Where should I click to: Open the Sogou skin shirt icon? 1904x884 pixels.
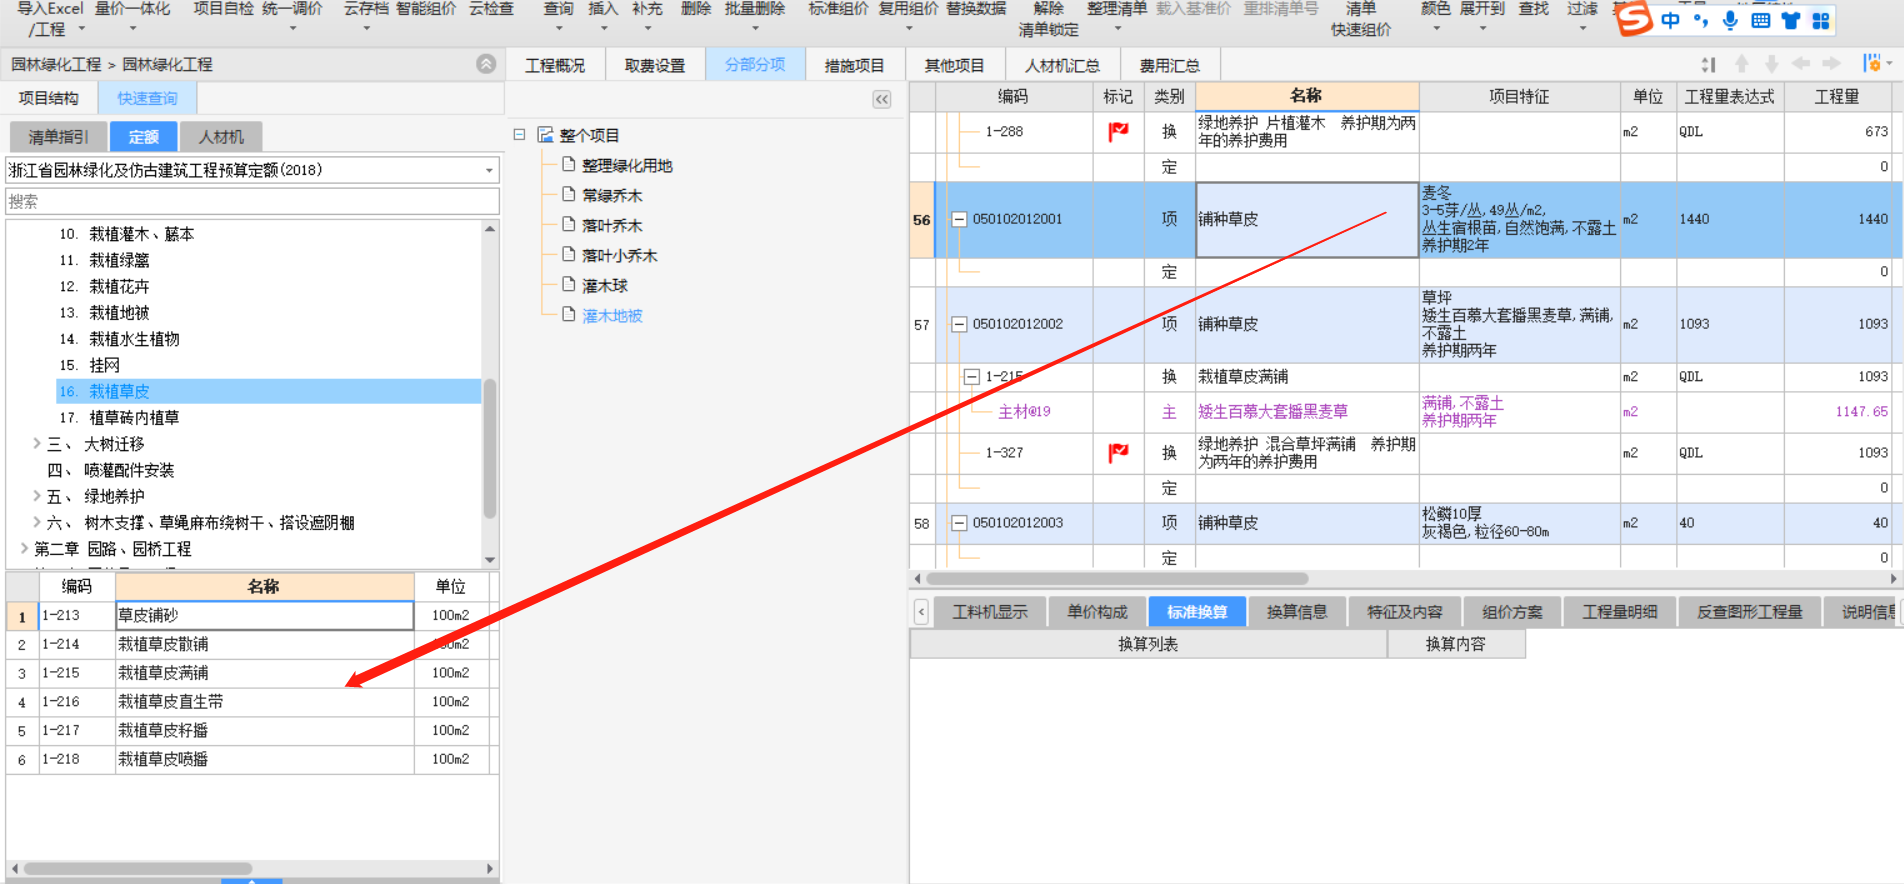click(x=1791, y=20)
